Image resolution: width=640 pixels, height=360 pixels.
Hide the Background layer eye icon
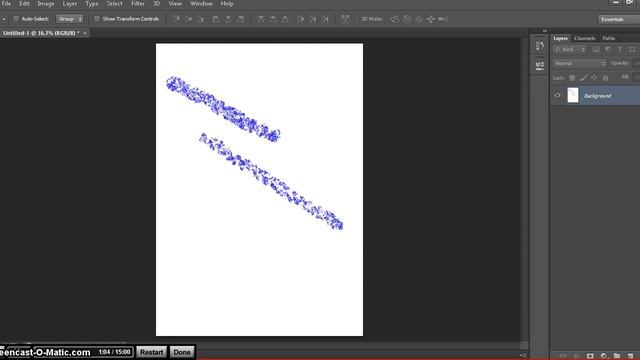click(x=557, y=96)
